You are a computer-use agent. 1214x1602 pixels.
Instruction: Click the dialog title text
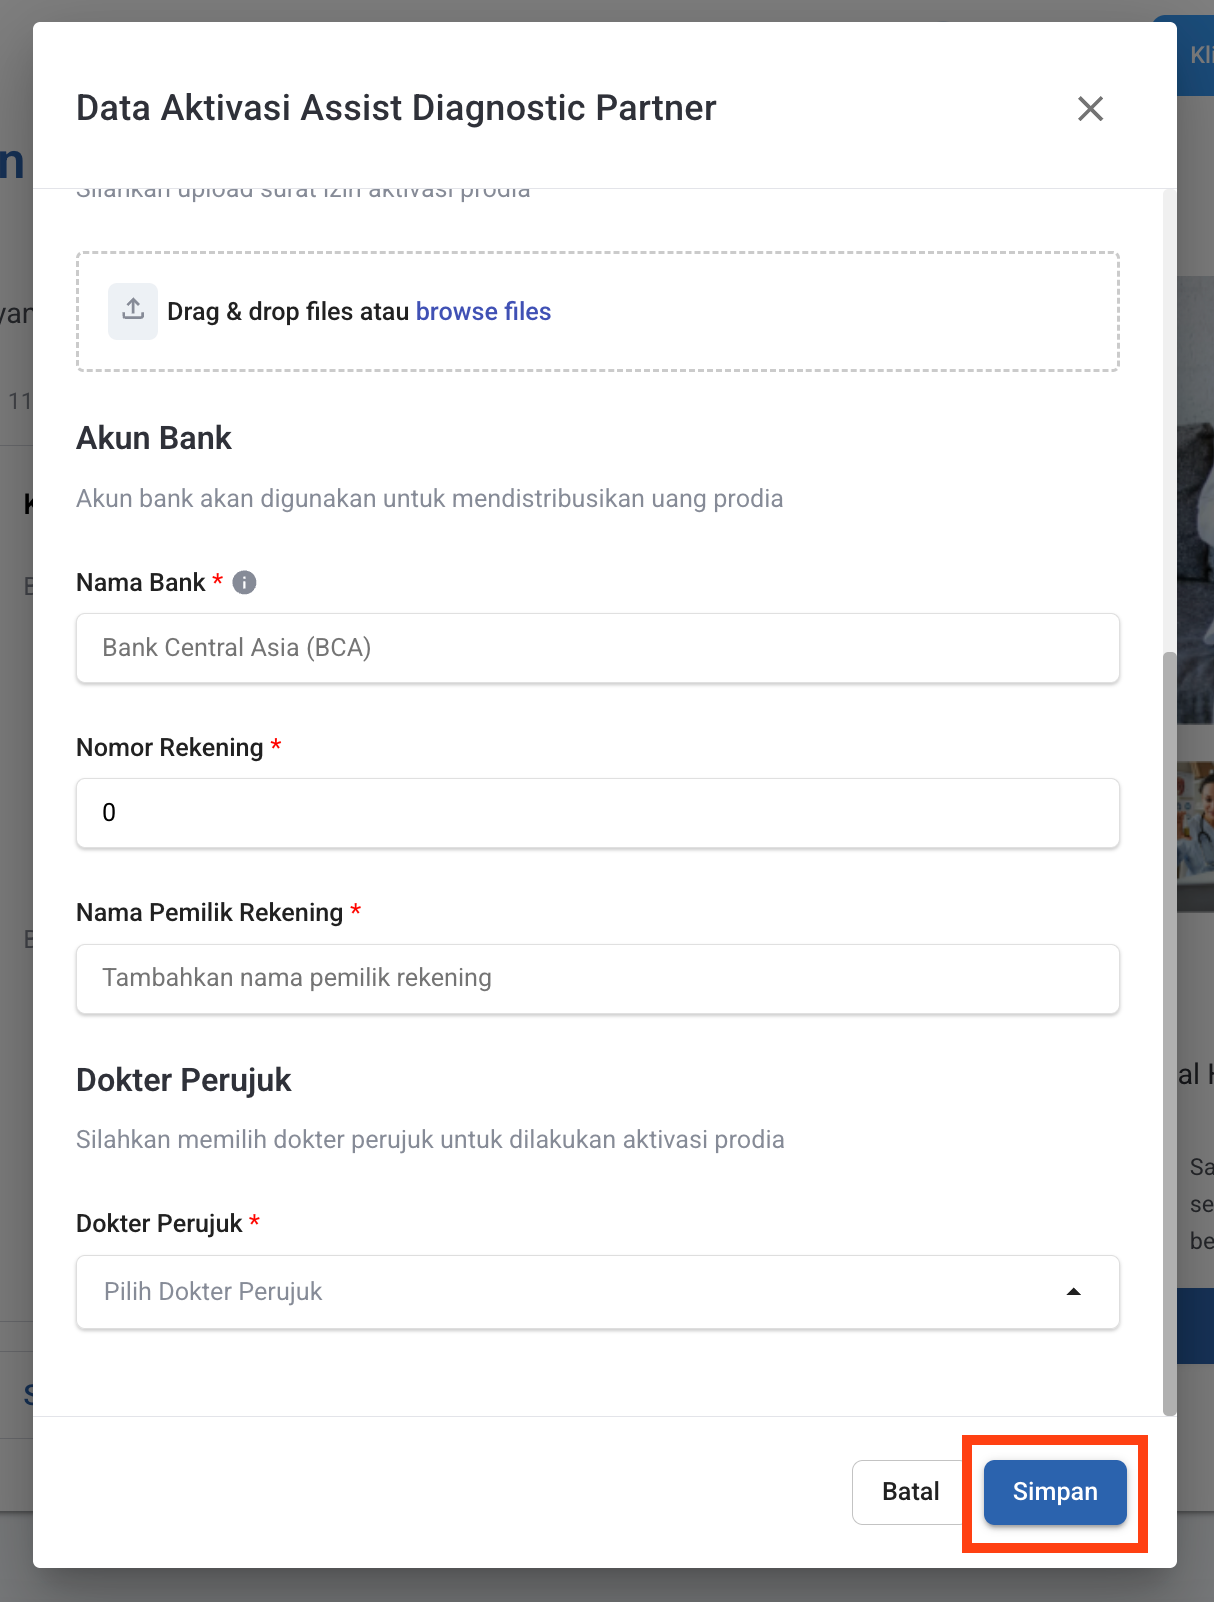(396, 108)
